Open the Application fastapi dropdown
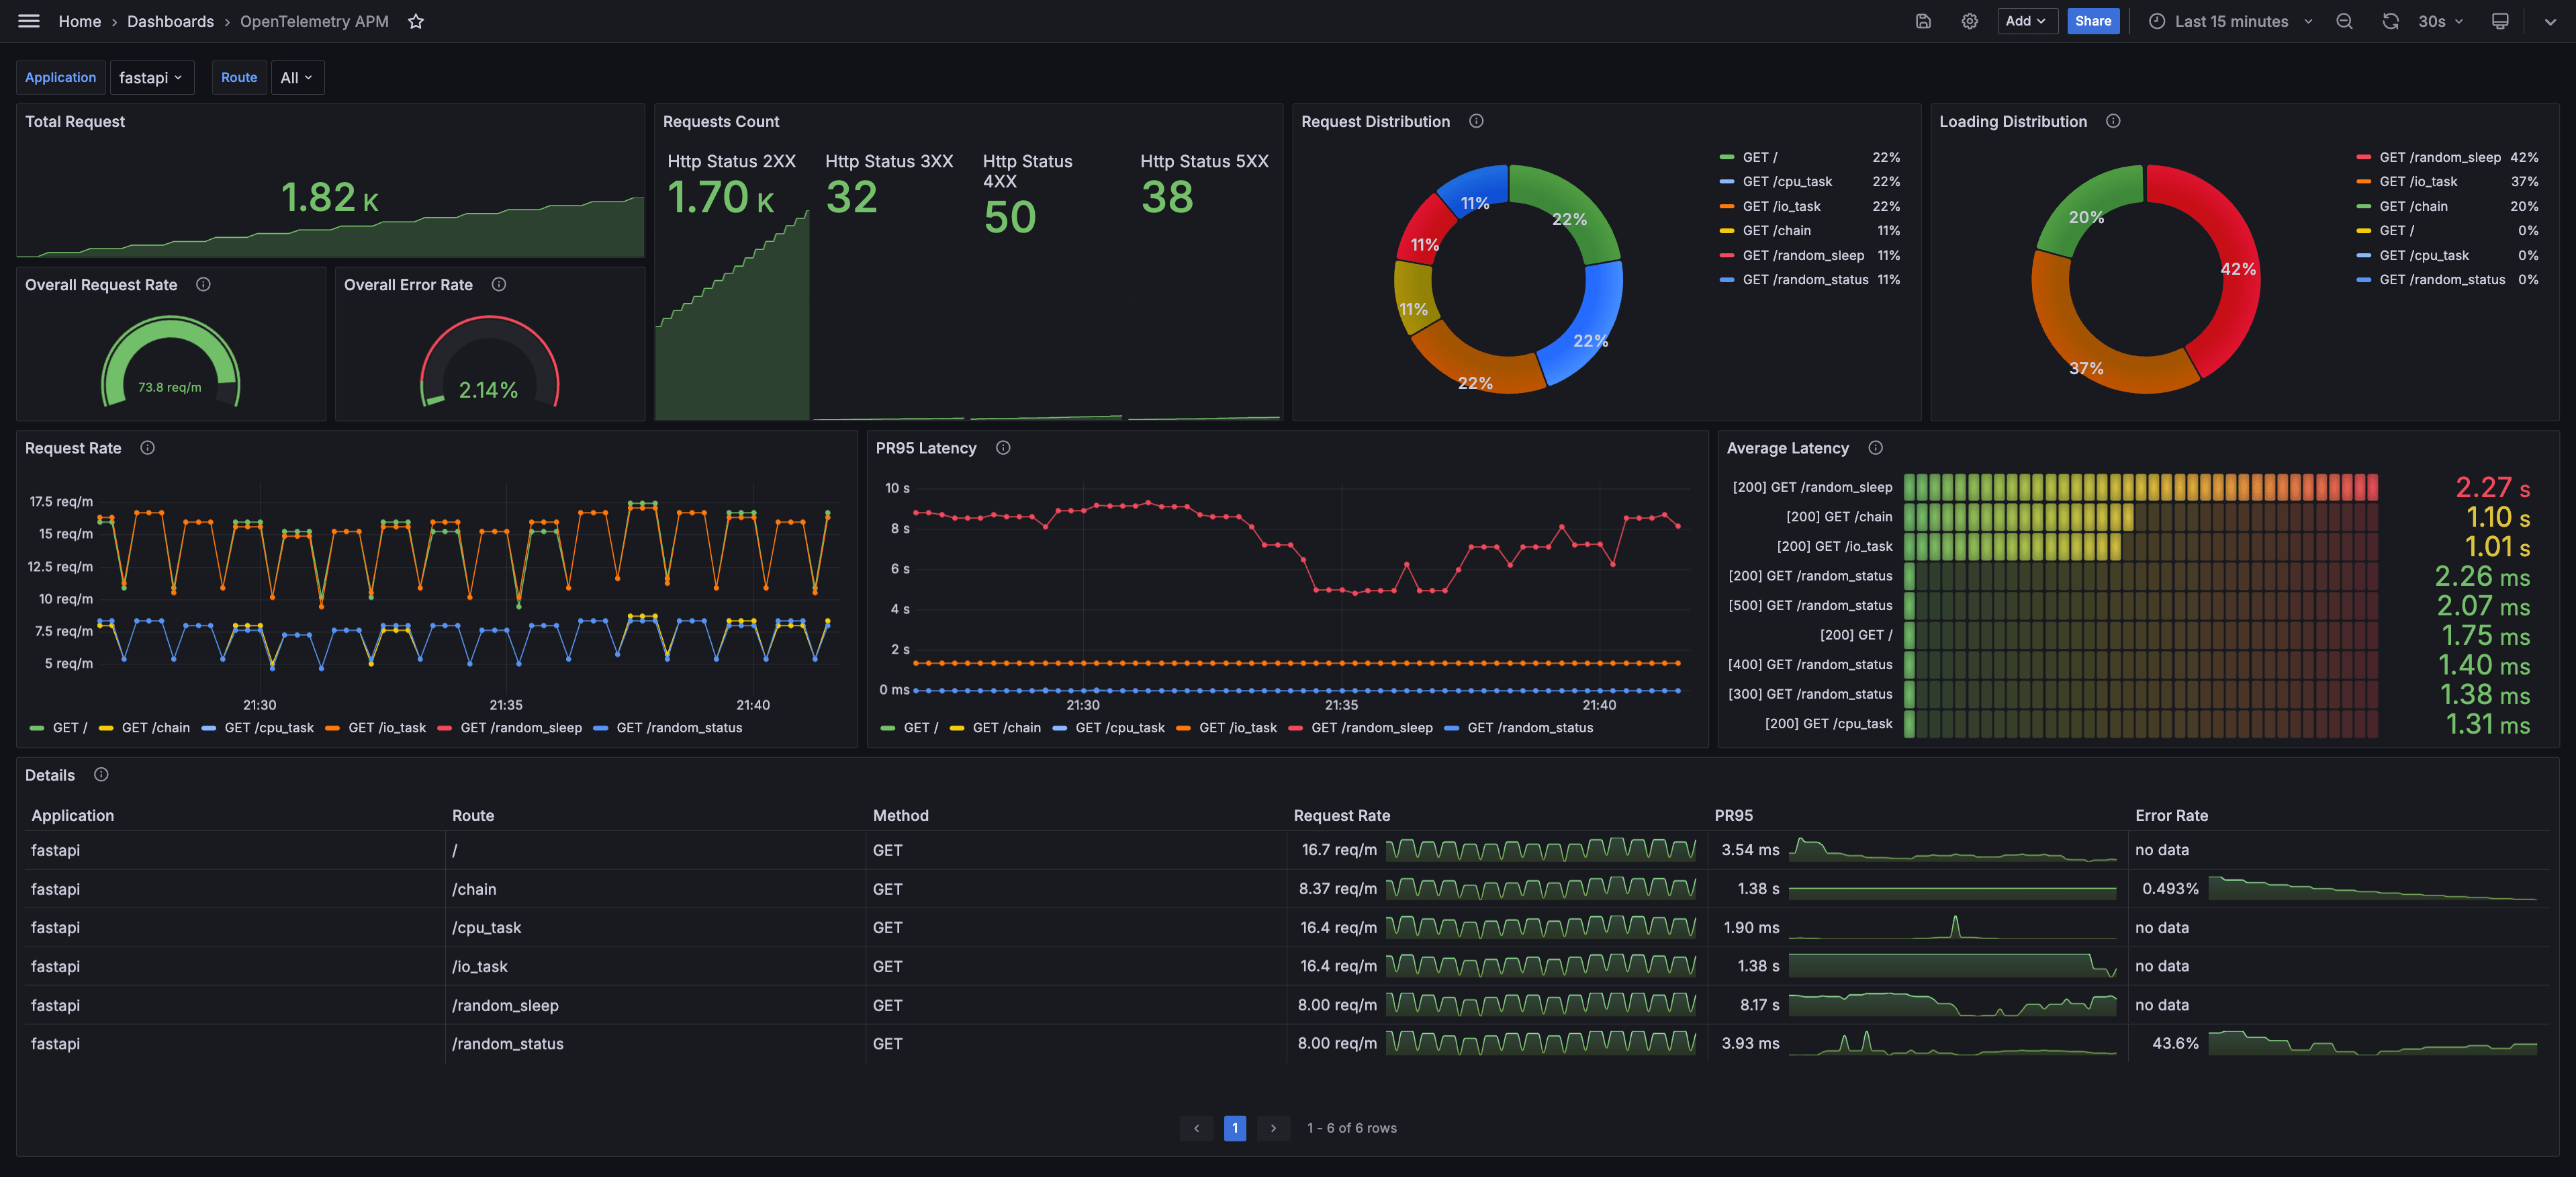This screenshot has width=2576, height=1177. pyautogui.click(x=151, y=77)
